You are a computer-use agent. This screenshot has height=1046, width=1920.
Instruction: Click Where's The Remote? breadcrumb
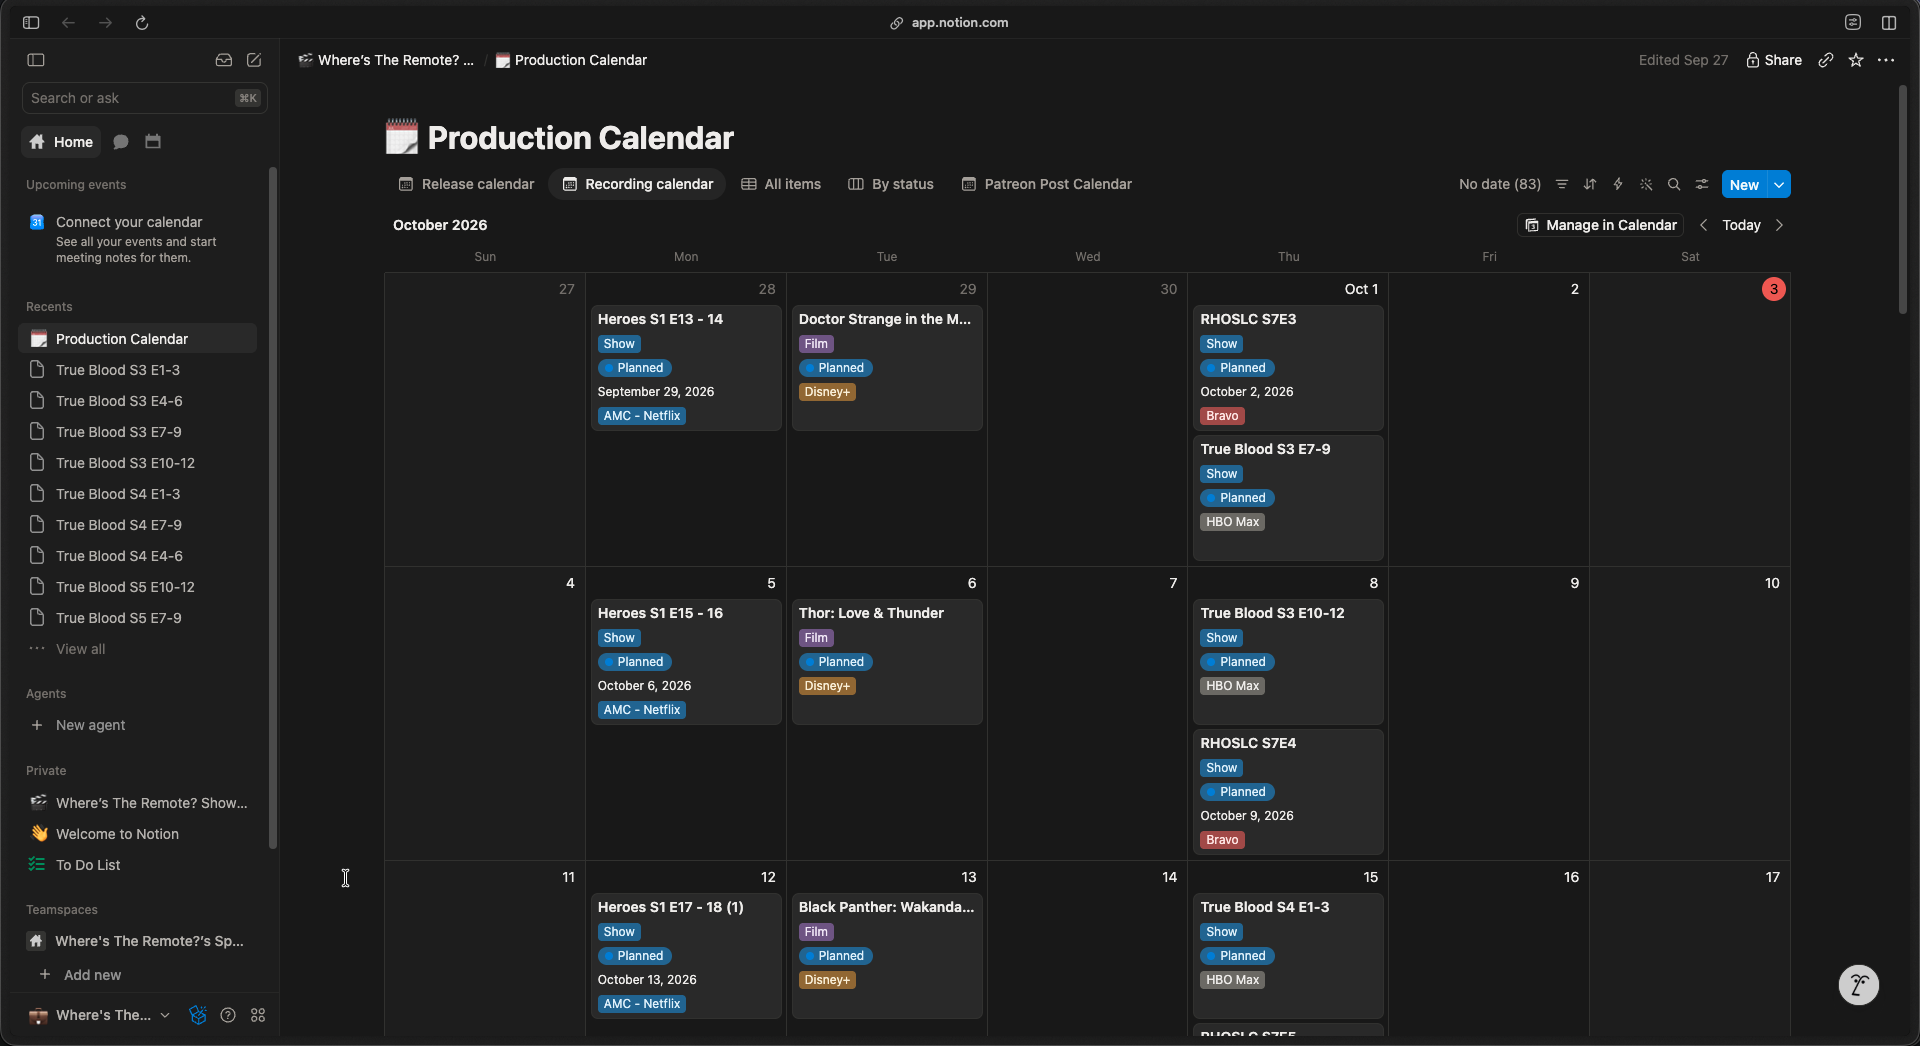pyautogui.click(x=387, y=60)
